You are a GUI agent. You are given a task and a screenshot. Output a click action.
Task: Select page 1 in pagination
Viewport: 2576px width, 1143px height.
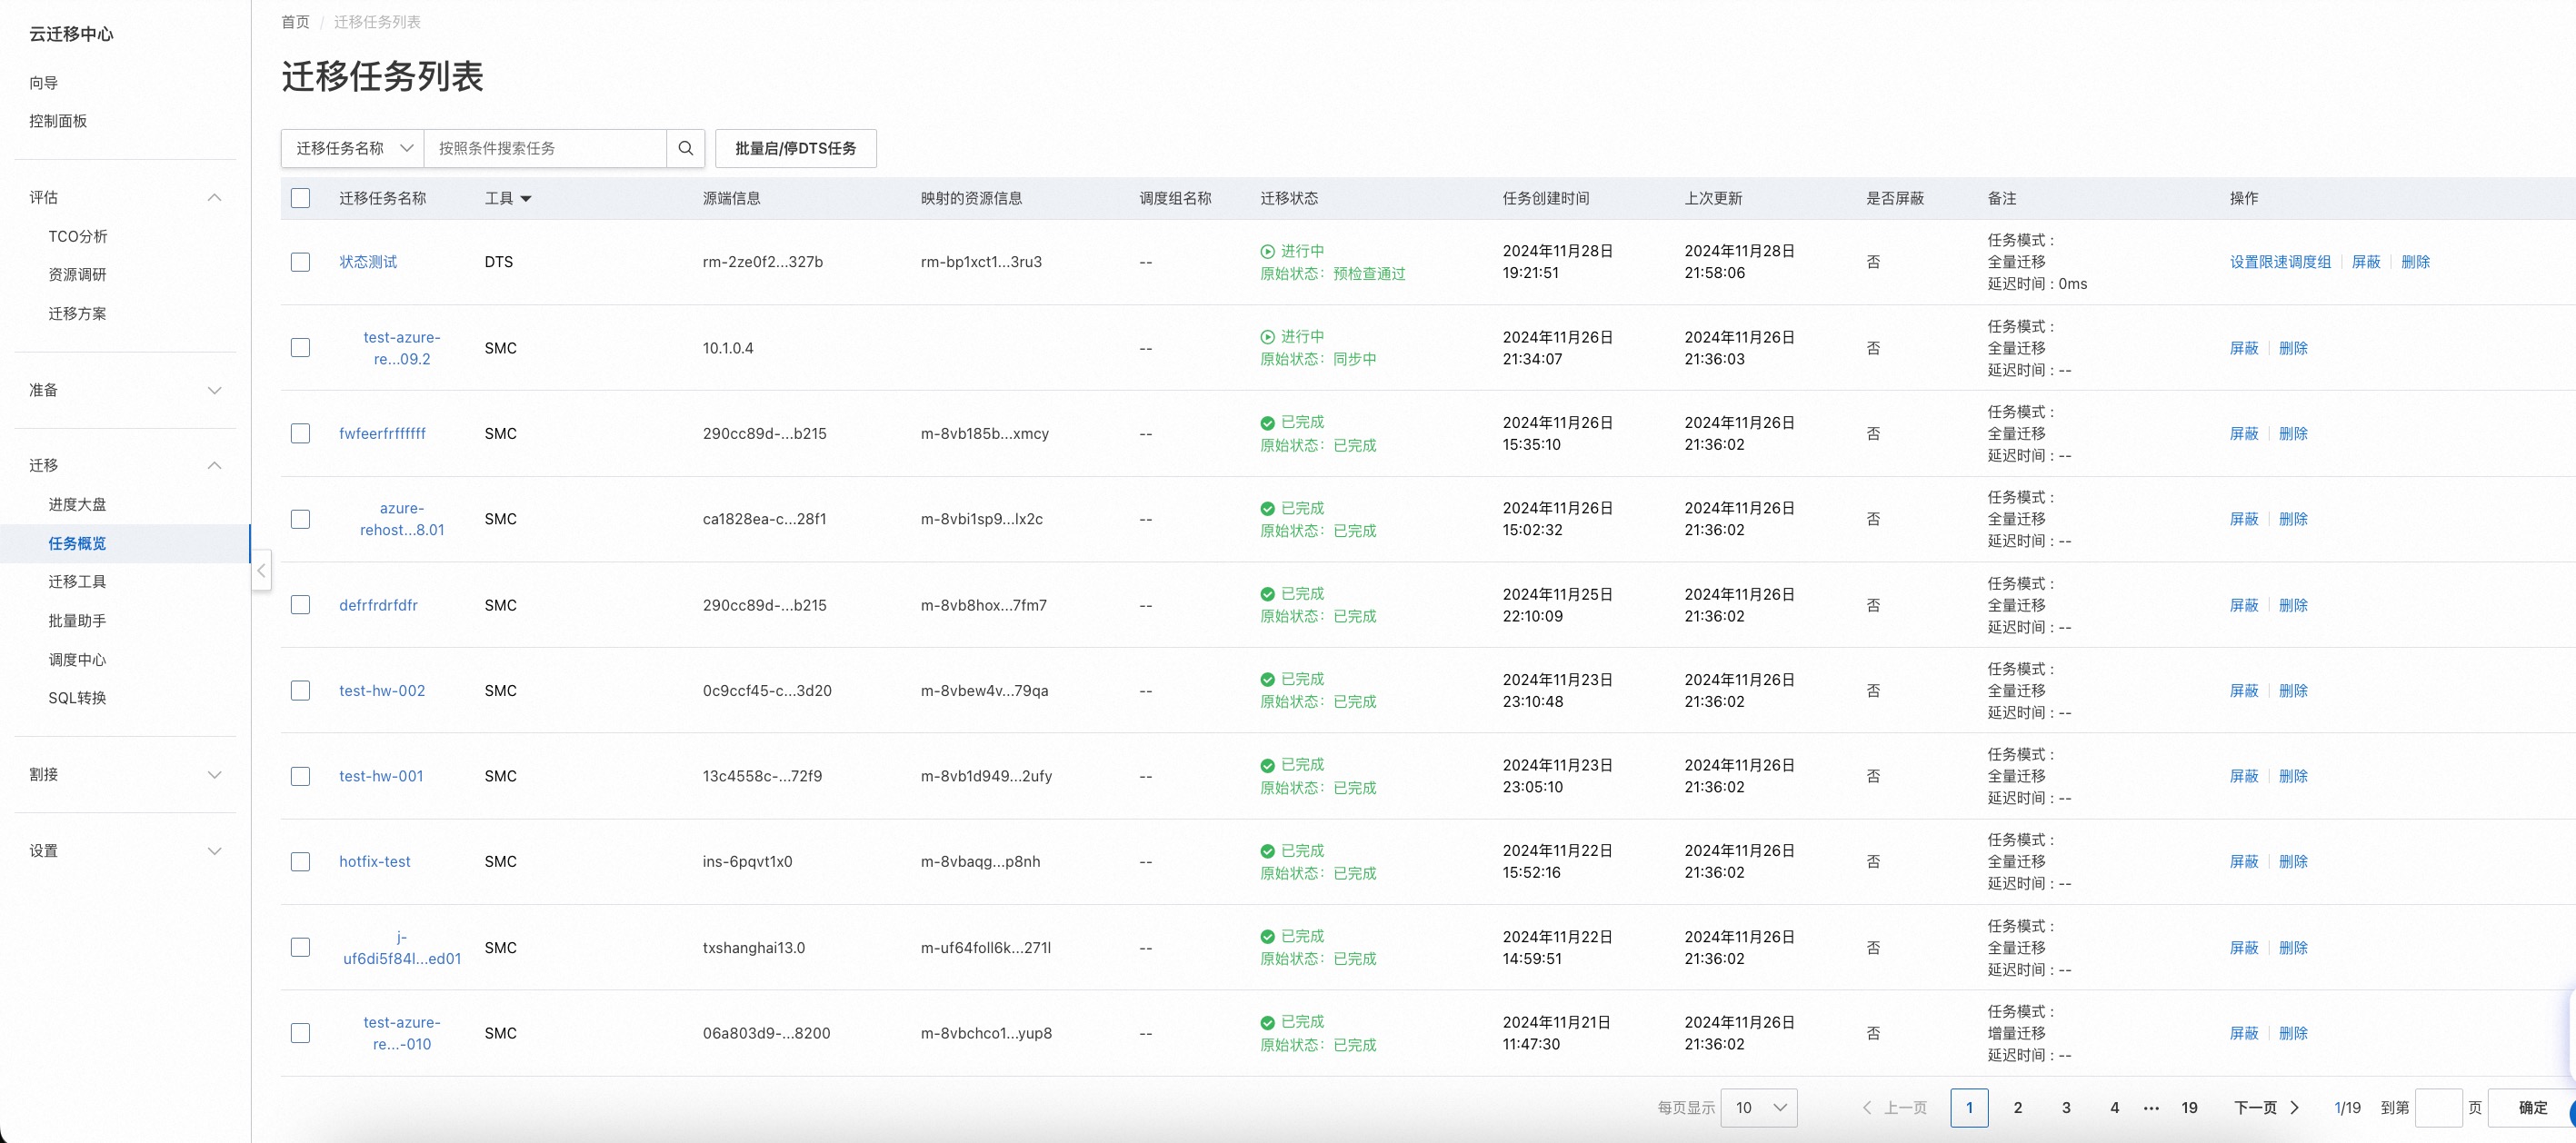coord(1969,1108)
